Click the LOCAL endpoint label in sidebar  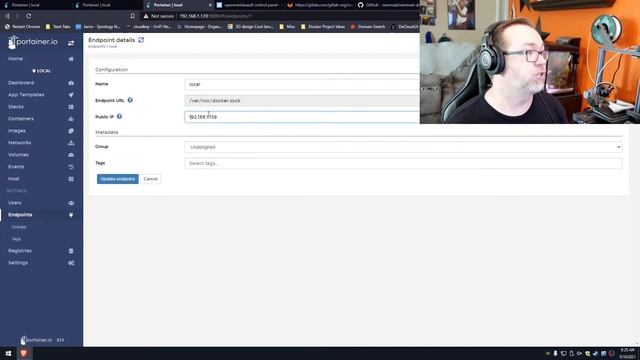[41, 71]
